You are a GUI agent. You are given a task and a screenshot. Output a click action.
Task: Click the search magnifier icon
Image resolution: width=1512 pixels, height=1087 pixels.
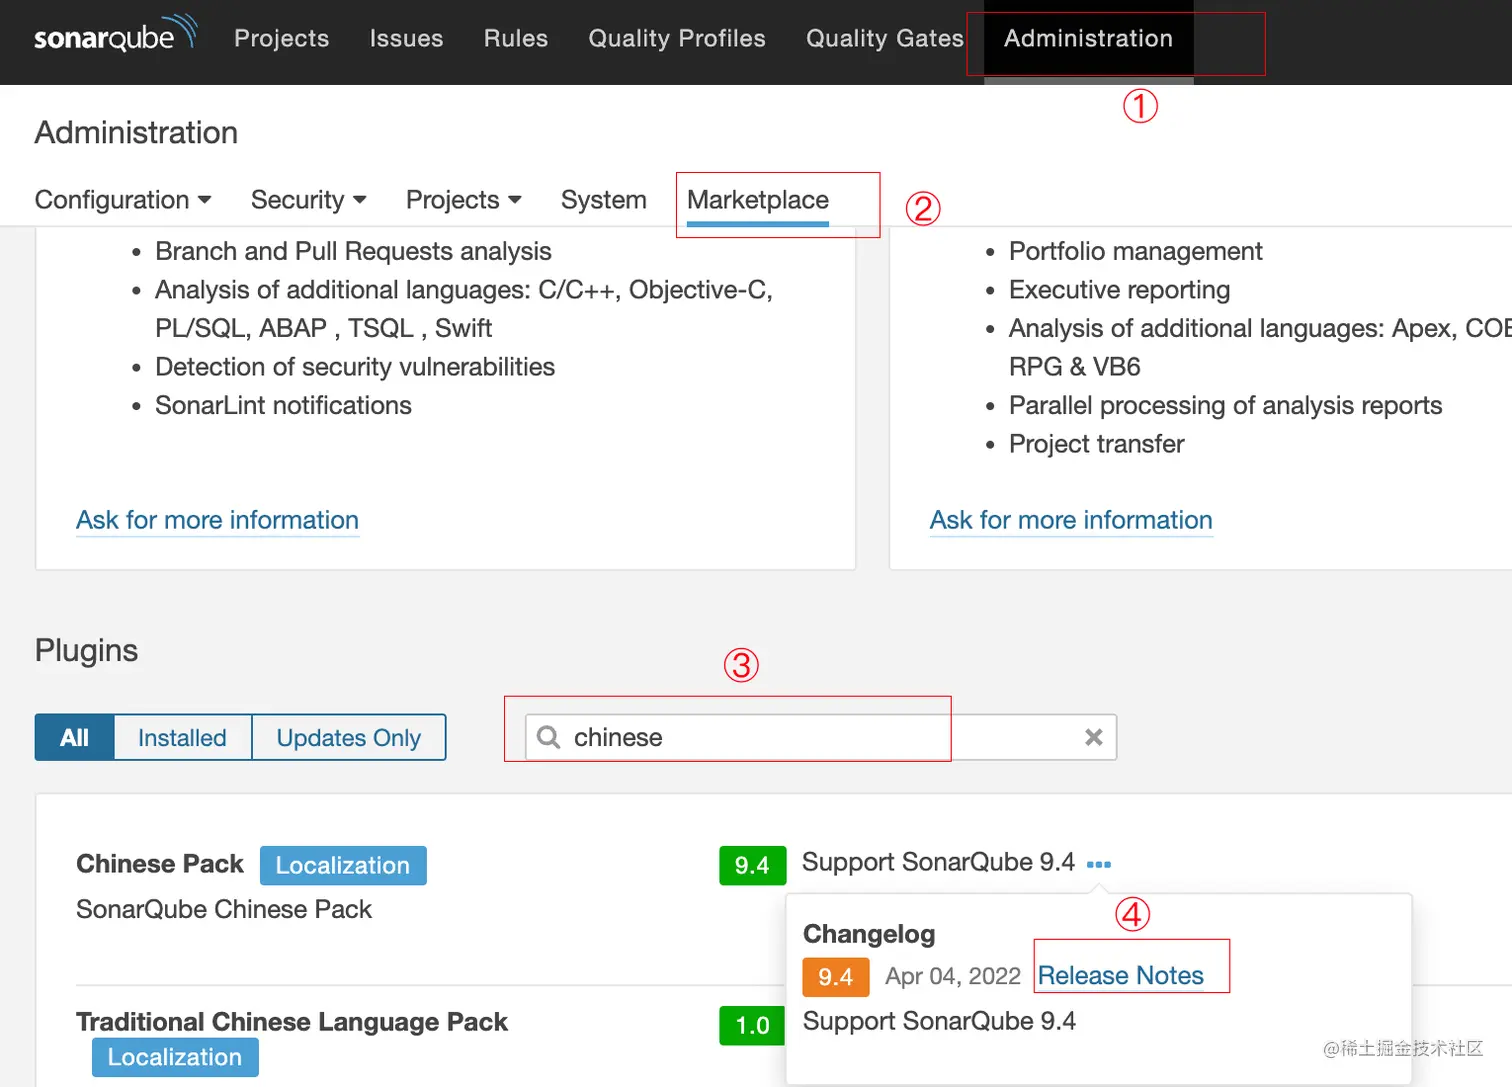pyautogui.click(x=548, y=738)
